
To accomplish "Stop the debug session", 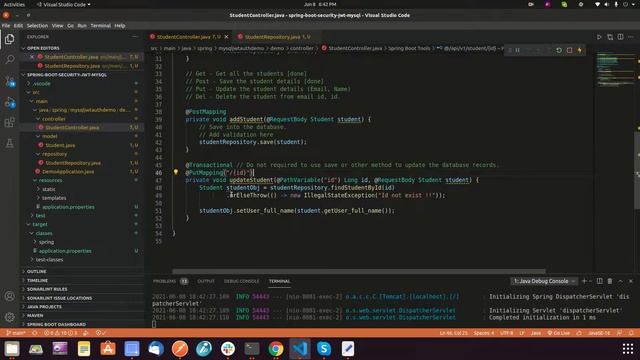I will [x=569, y=50].
